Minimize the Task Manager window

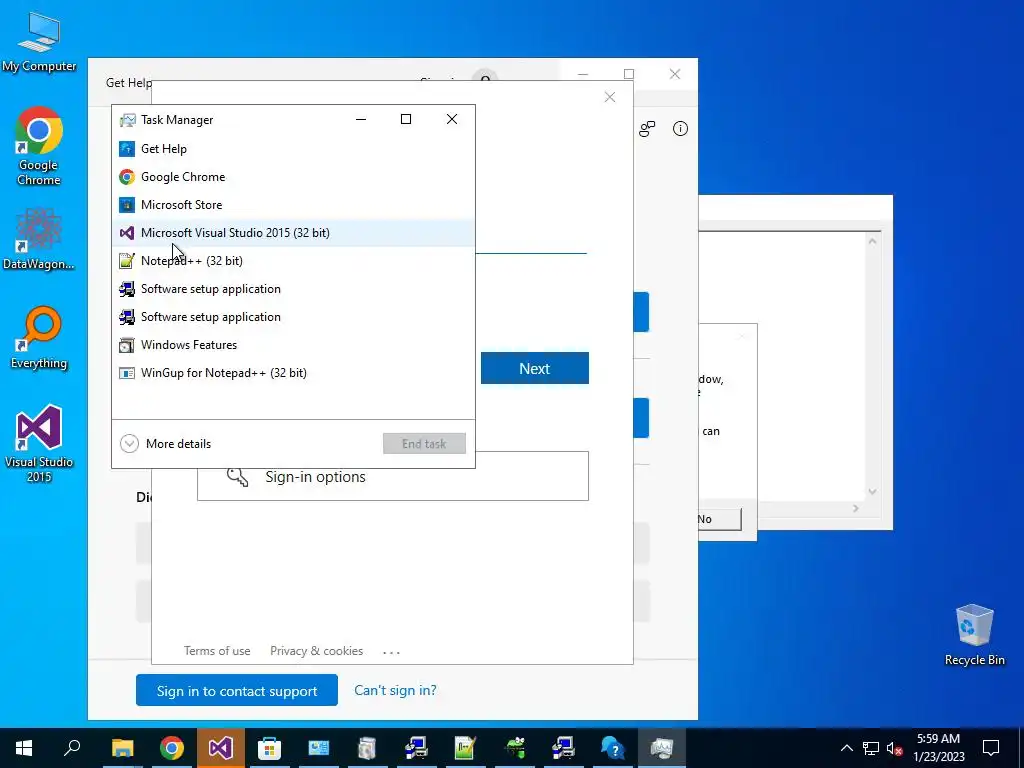(360, 119)
